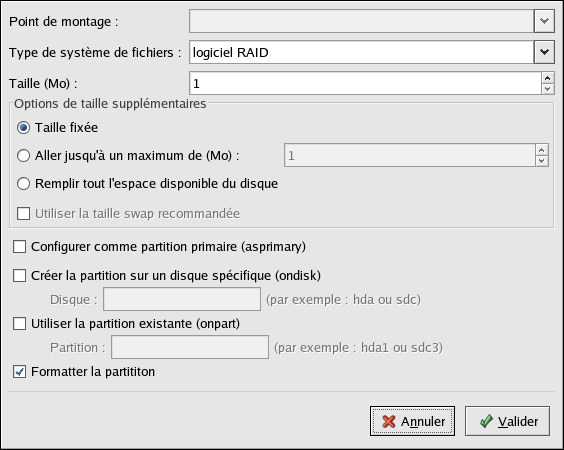Image resolution: width=564 pixels, height=450 pixels.
Task: Decrease Taille (Mo) with the down arrow
Action: pos(547,88)
